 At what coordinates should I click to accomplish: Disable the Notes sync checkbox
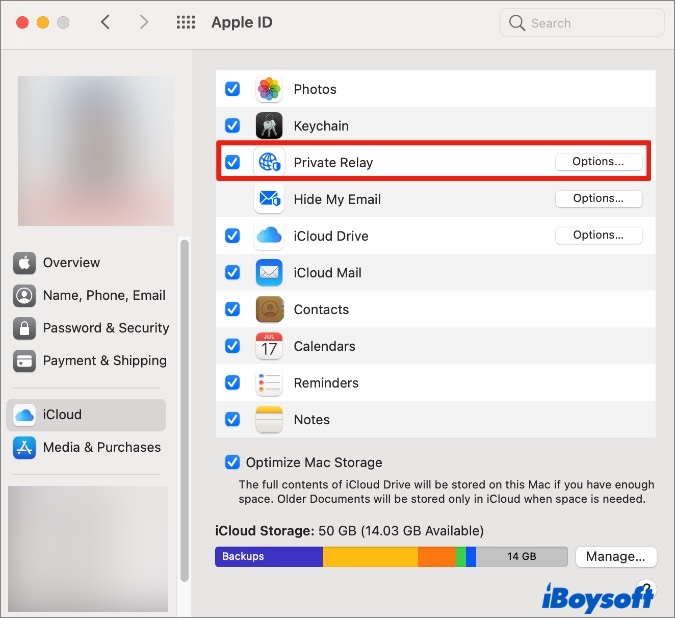pos(233,419)
